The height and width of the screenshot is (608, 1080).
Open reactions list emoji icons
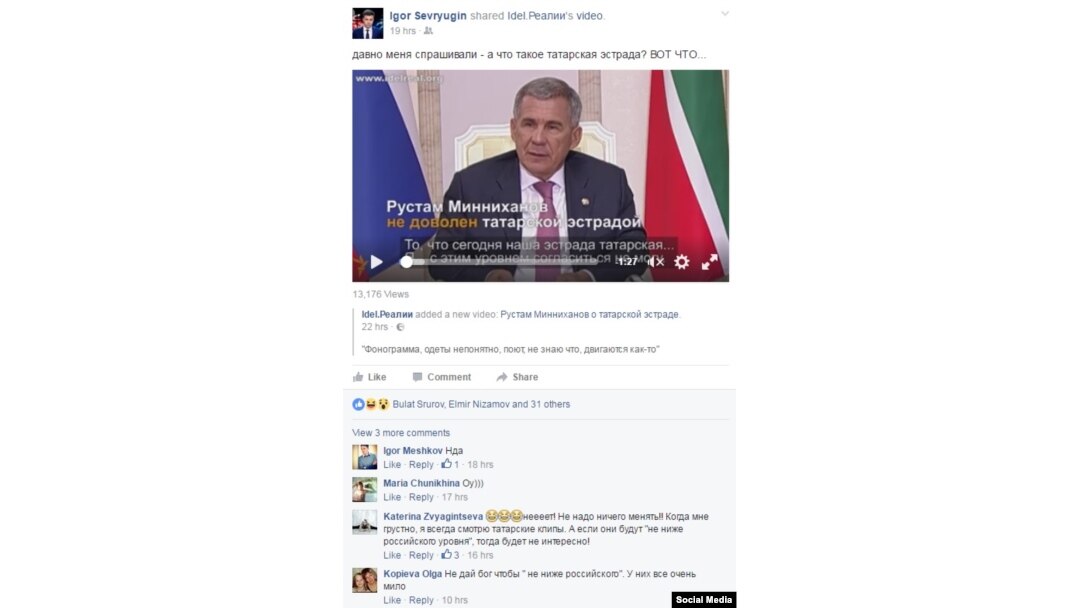point(371,404)
